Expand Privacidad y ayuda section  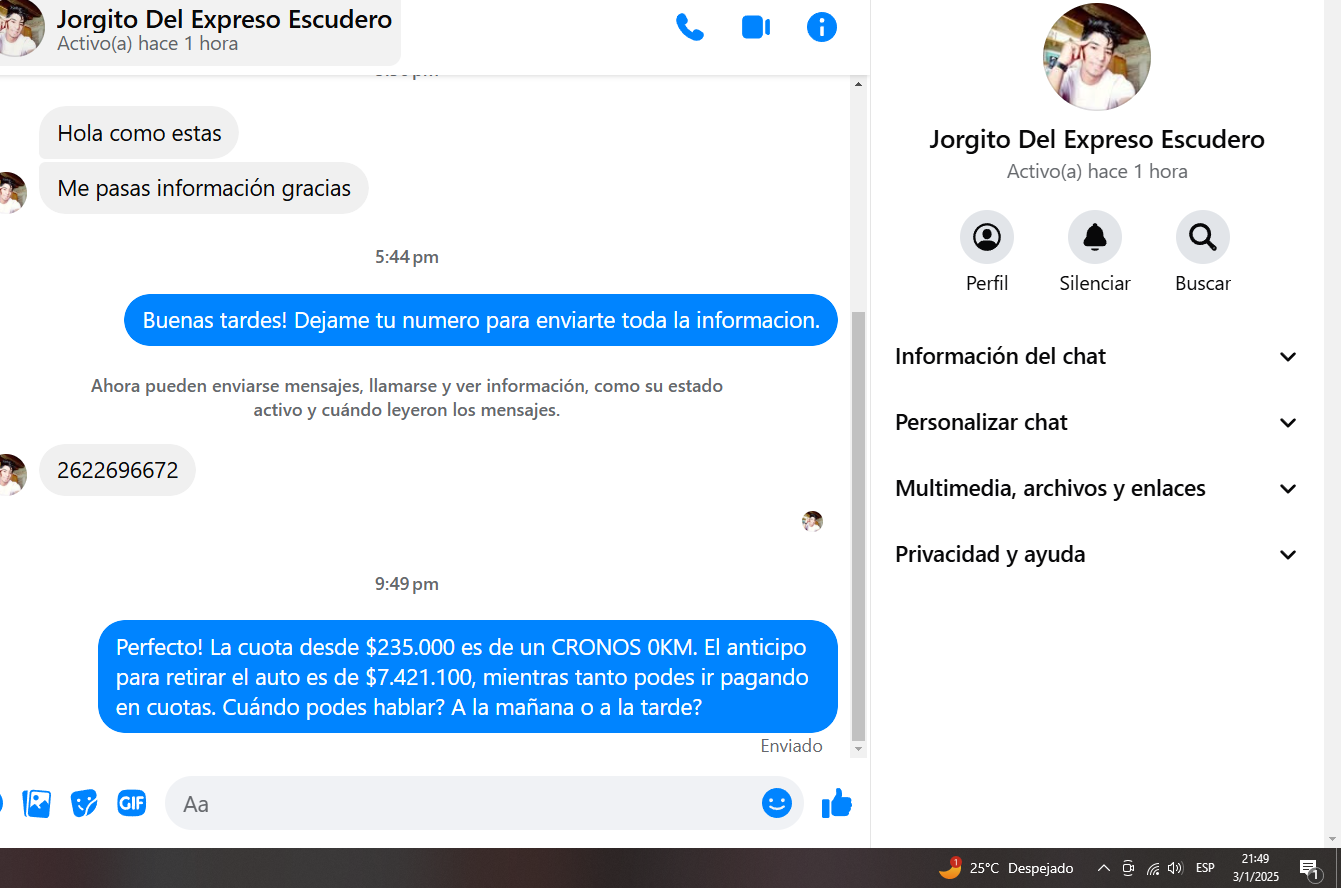[1095, 555]
